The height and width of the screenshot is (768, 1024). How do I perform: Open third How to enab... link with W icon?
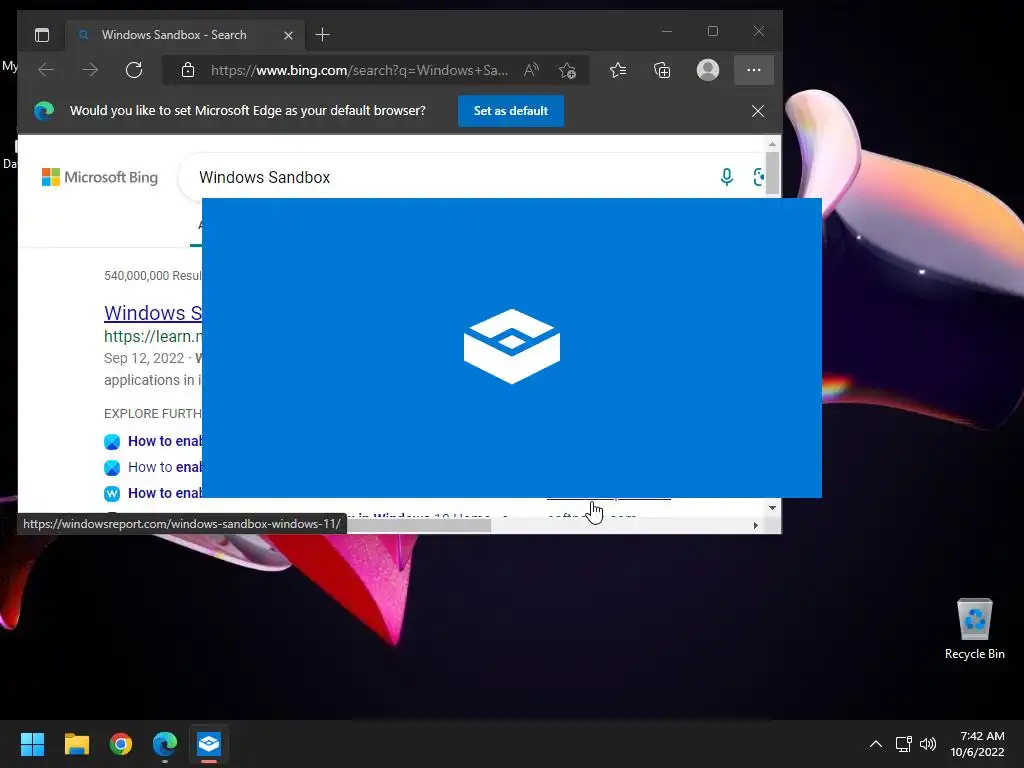pos(165,494)
